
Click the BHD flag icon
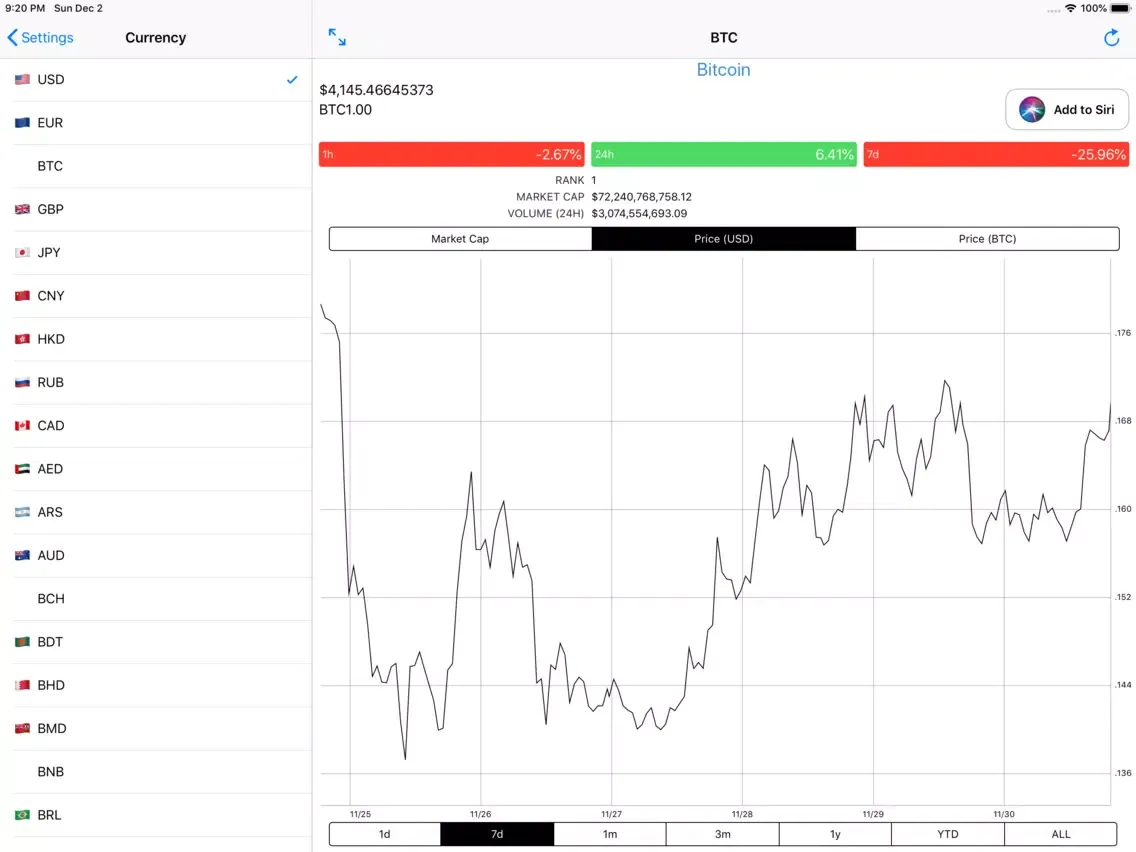(x=22, y=685)
